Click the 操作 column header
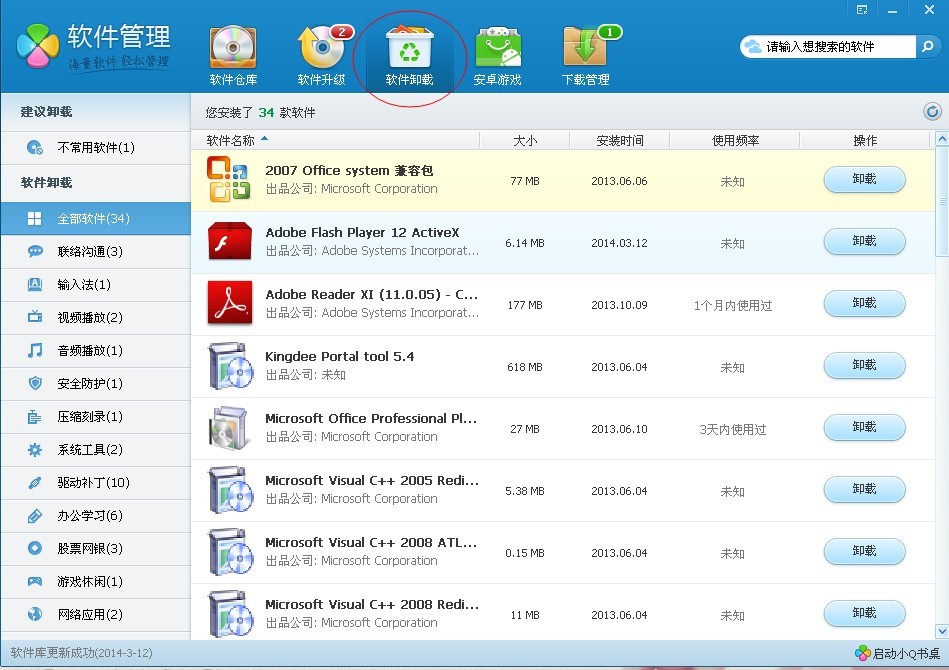This screenshot has height=670, width=949. pyautogui.click(x=864, y=140)
